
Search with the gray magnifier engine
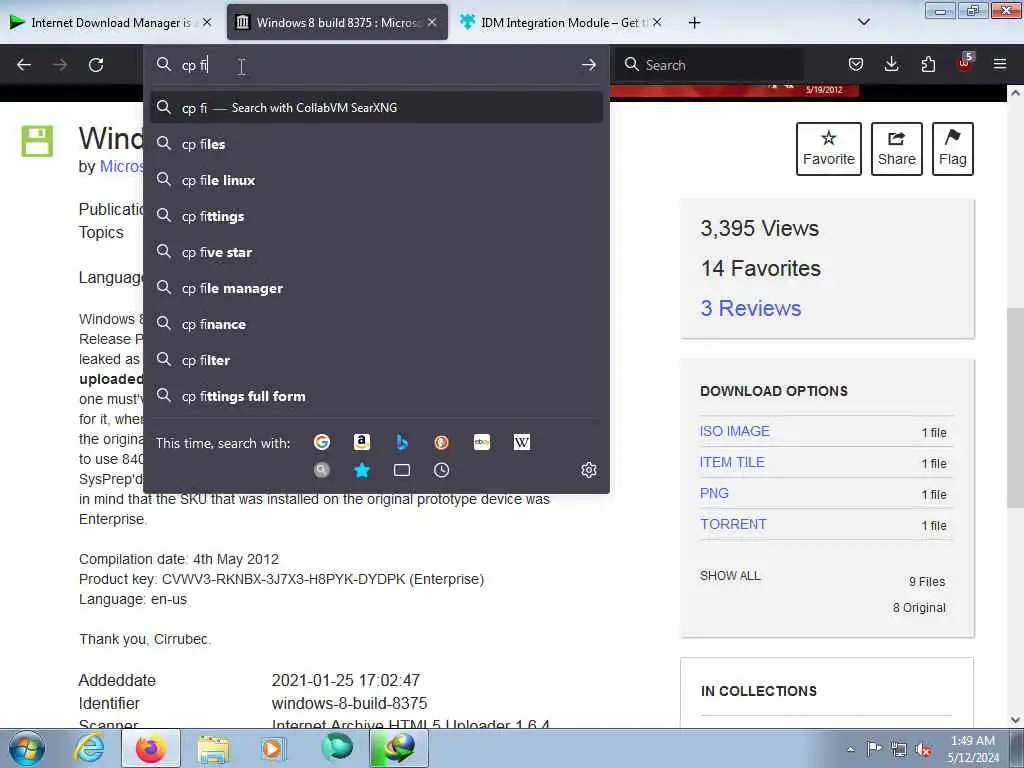(x=322, y=470)
